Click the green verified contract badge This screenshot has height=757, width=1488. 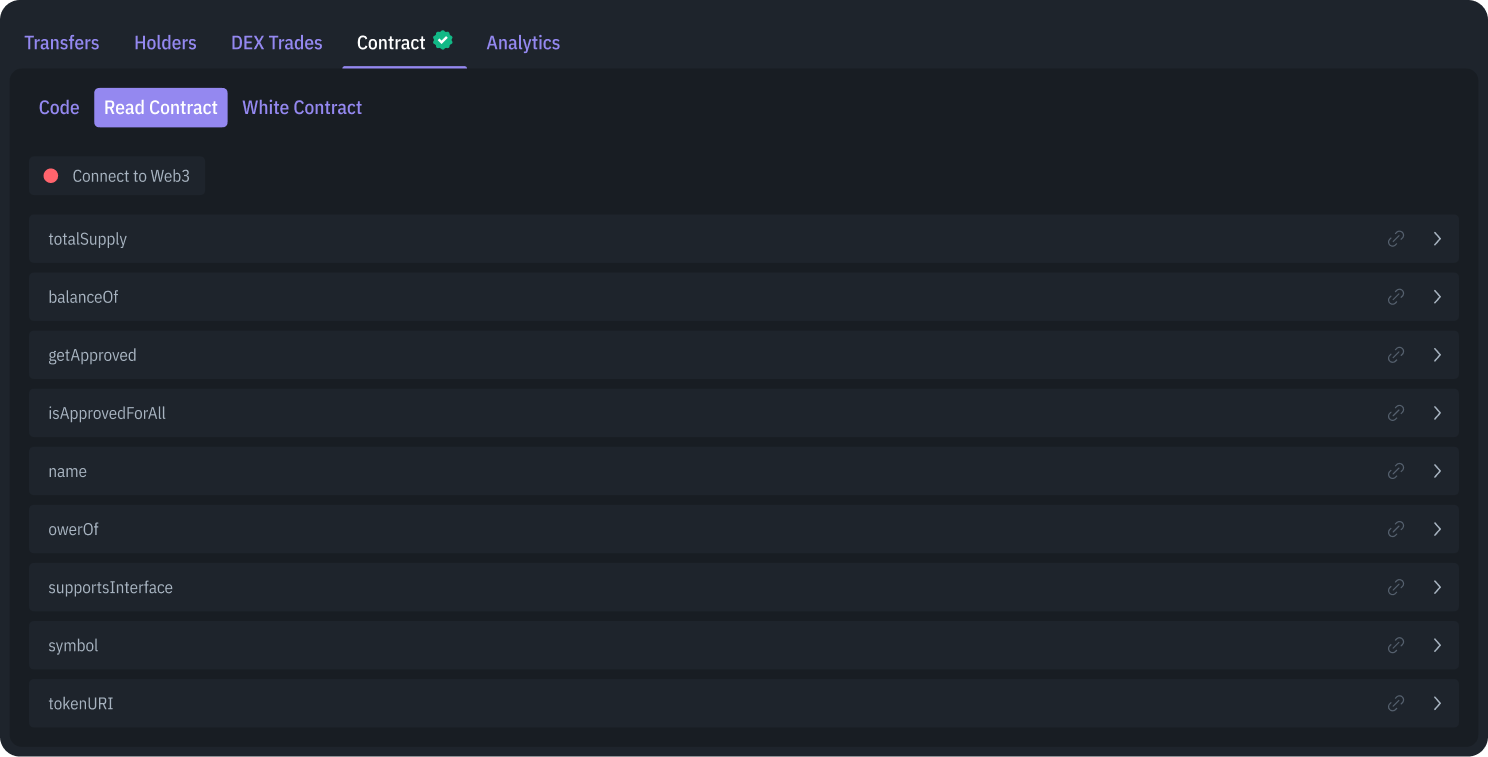pos(443,41)
